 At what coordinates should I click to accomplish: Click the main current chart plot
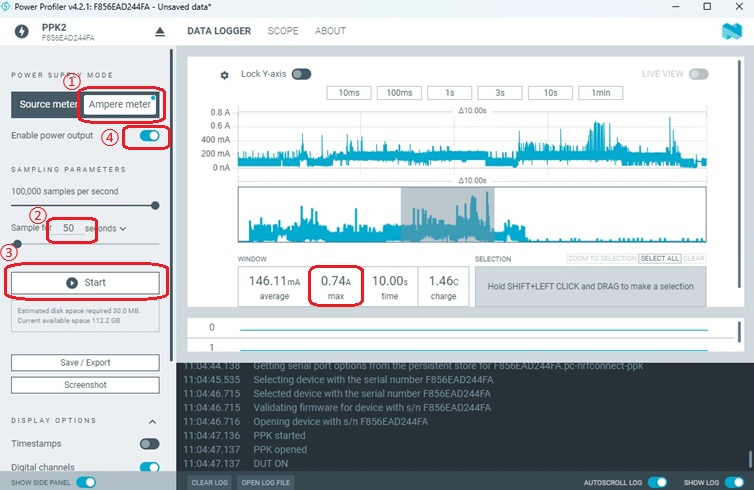click(472, 140)
